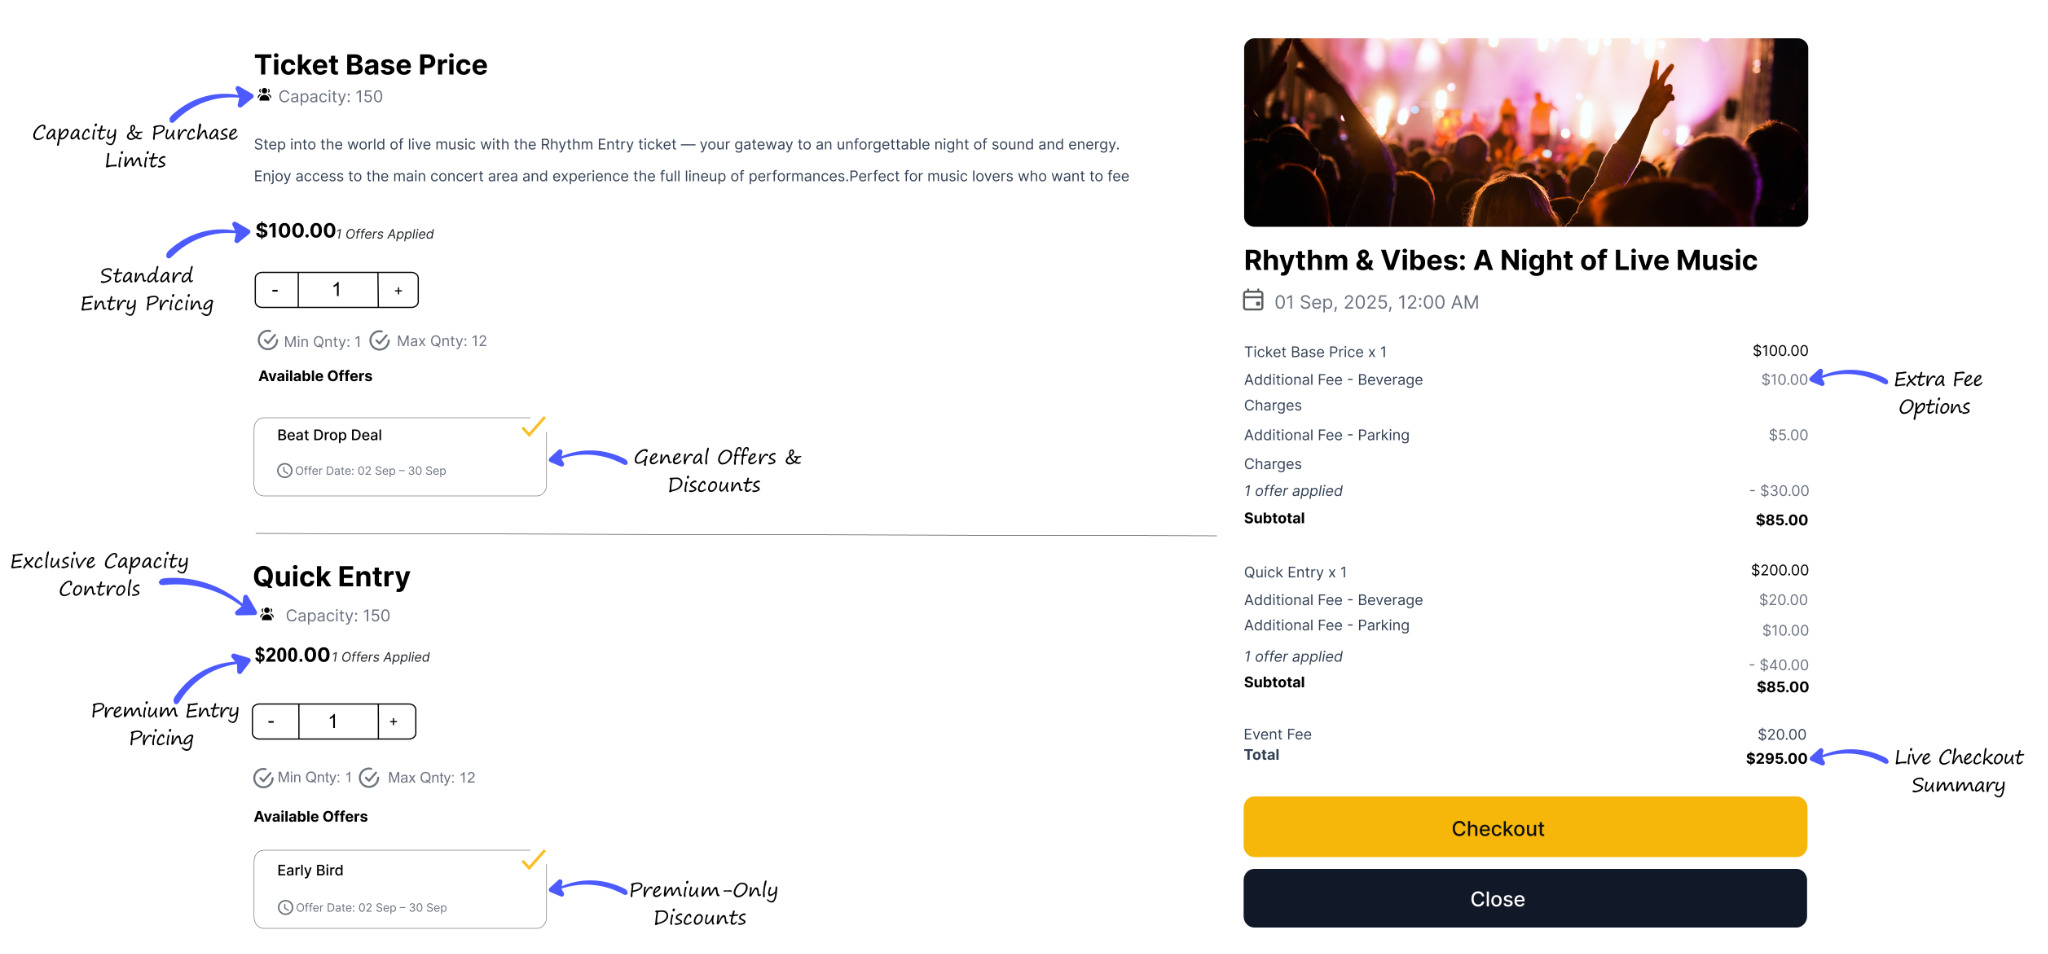This screenshot has width=2048, height=954.
Task: Click the Max Qnty check icon under Quick Entry
Action: [369, 778]
